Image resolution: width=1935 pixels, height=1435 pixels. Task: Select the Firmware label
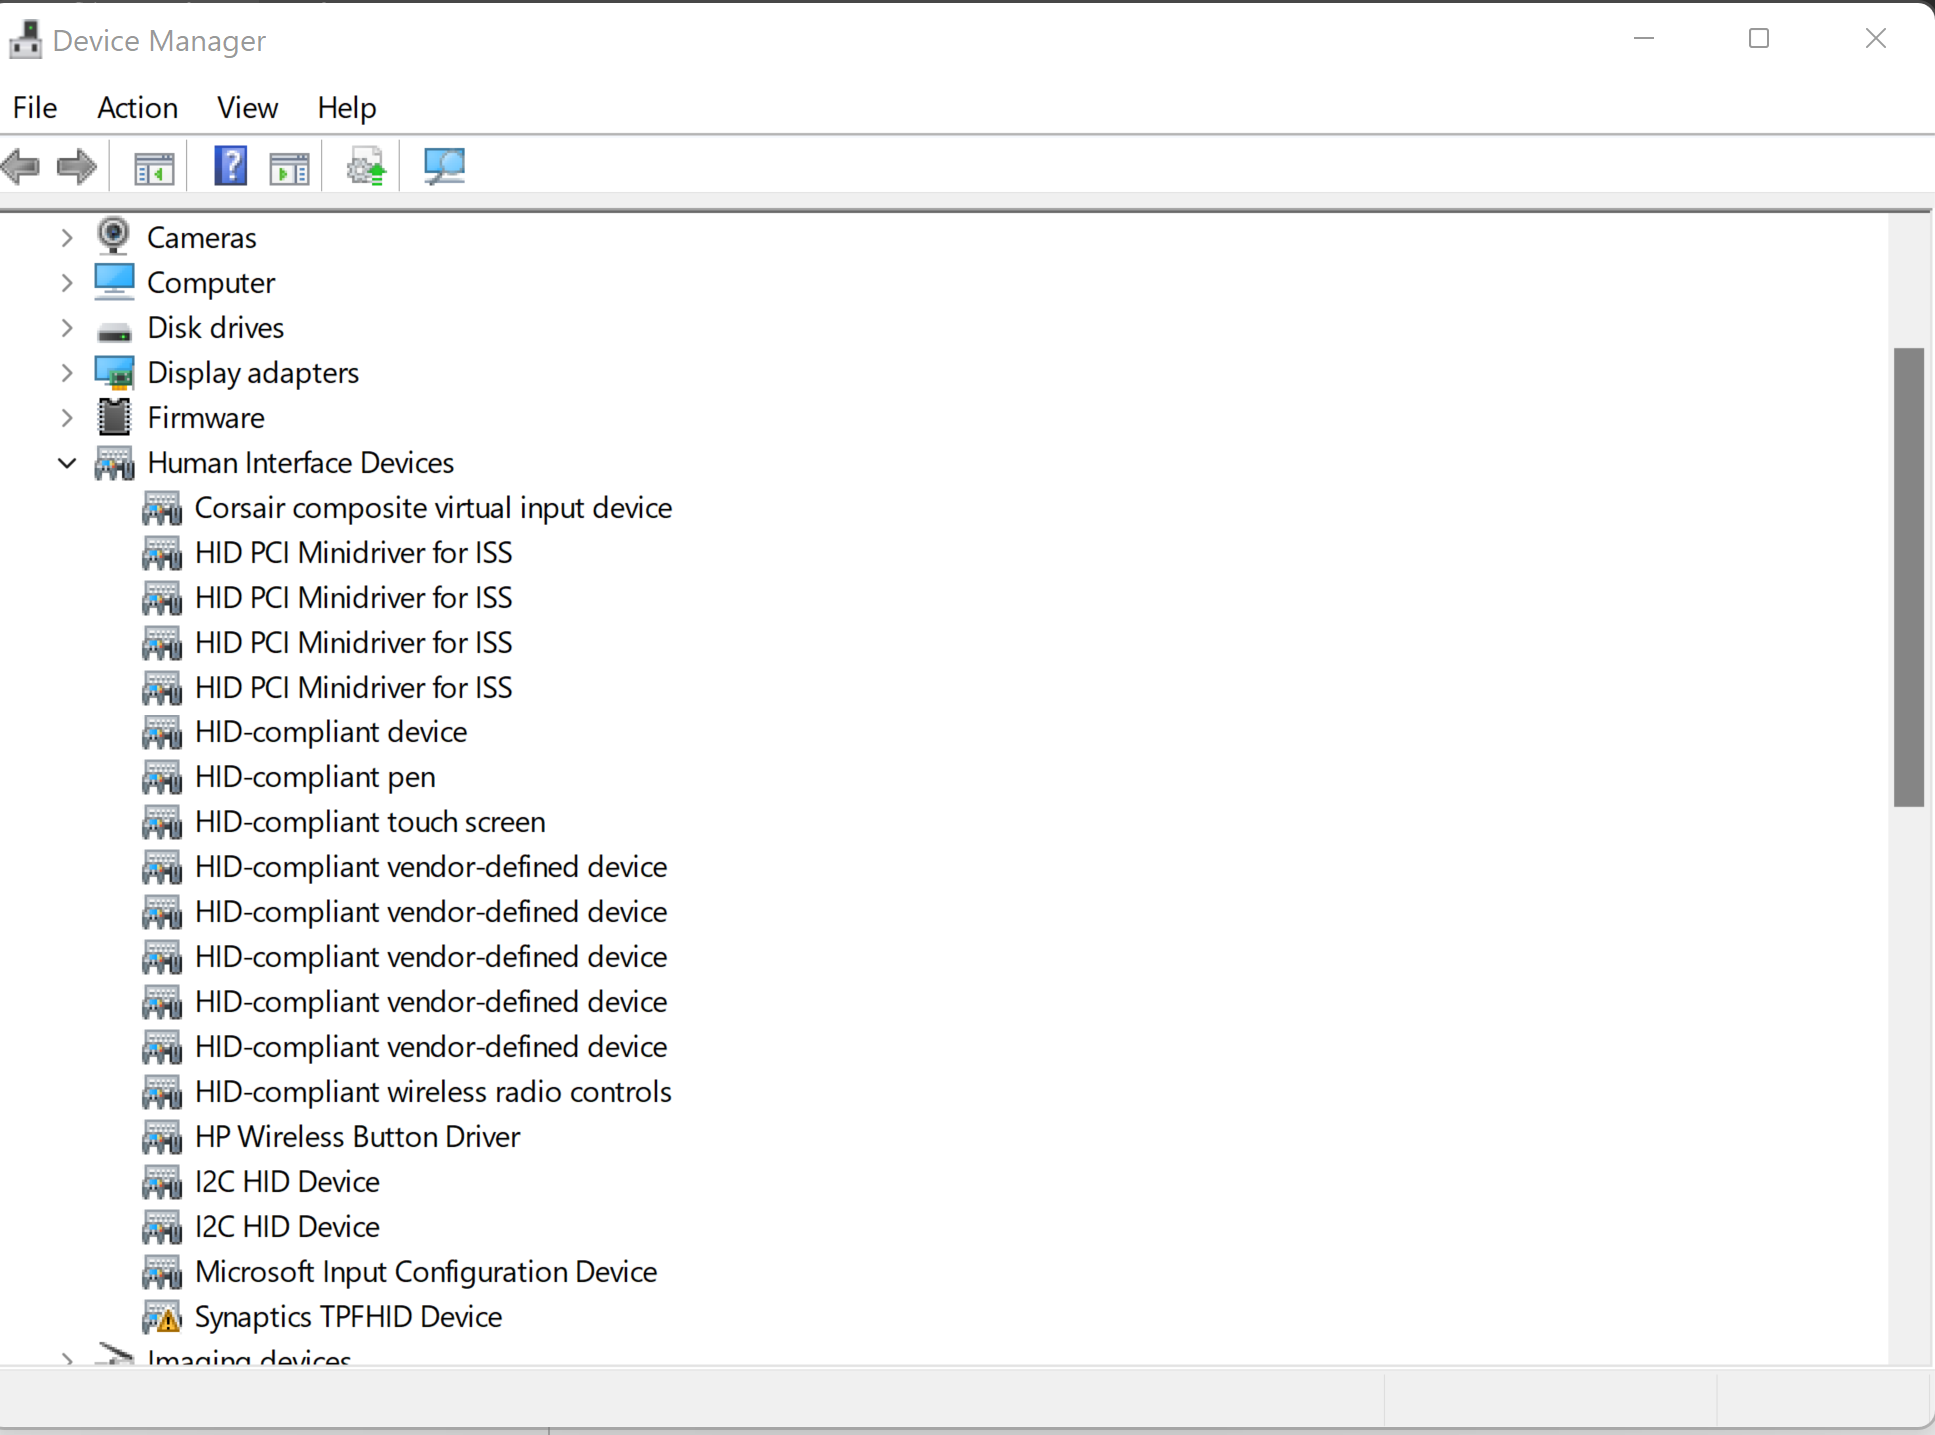(206, 418)
